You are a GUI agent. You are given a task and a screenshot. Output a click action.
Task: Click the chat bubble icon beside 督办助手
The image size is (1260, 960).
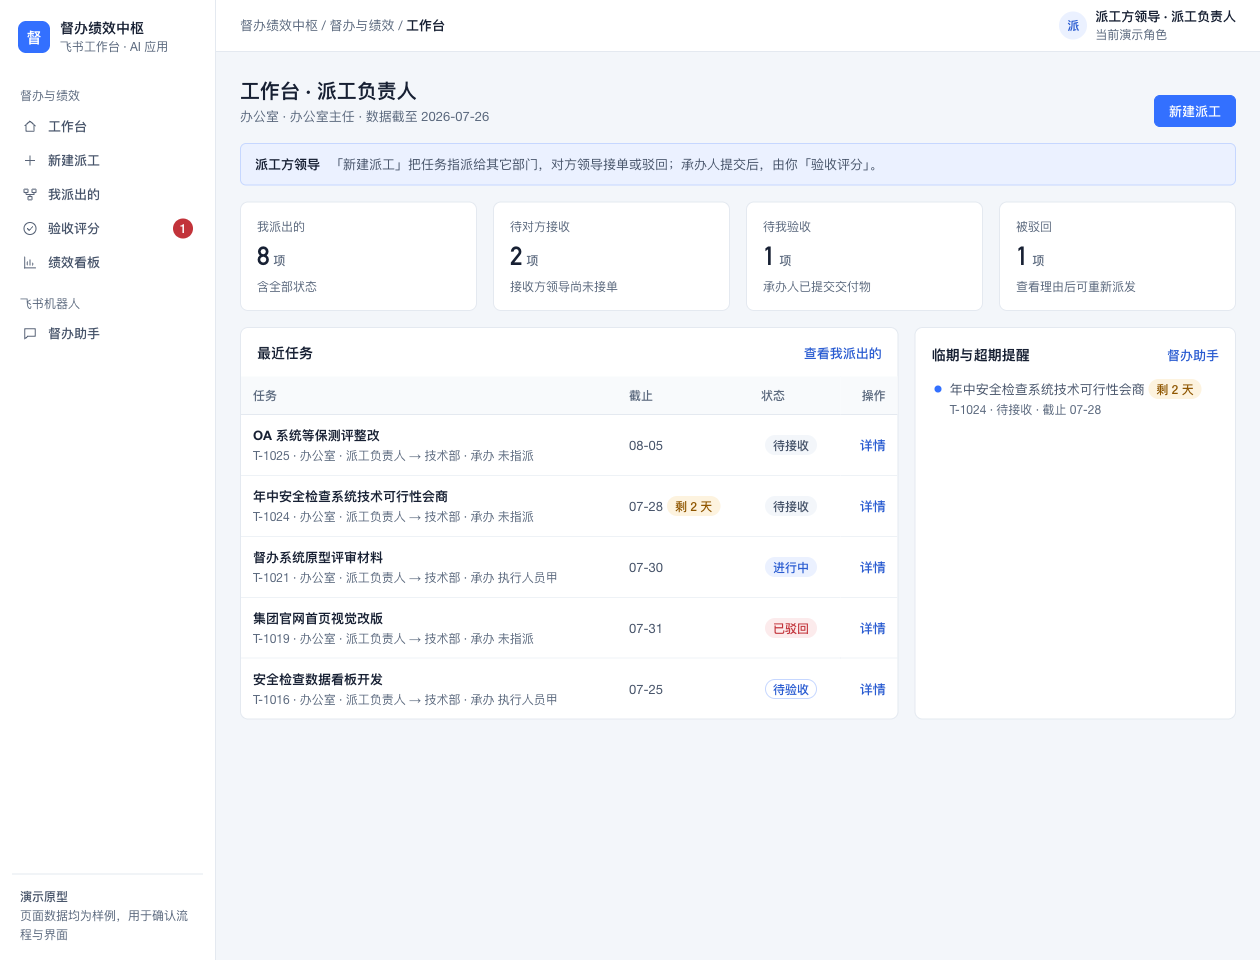pos(30,334)
